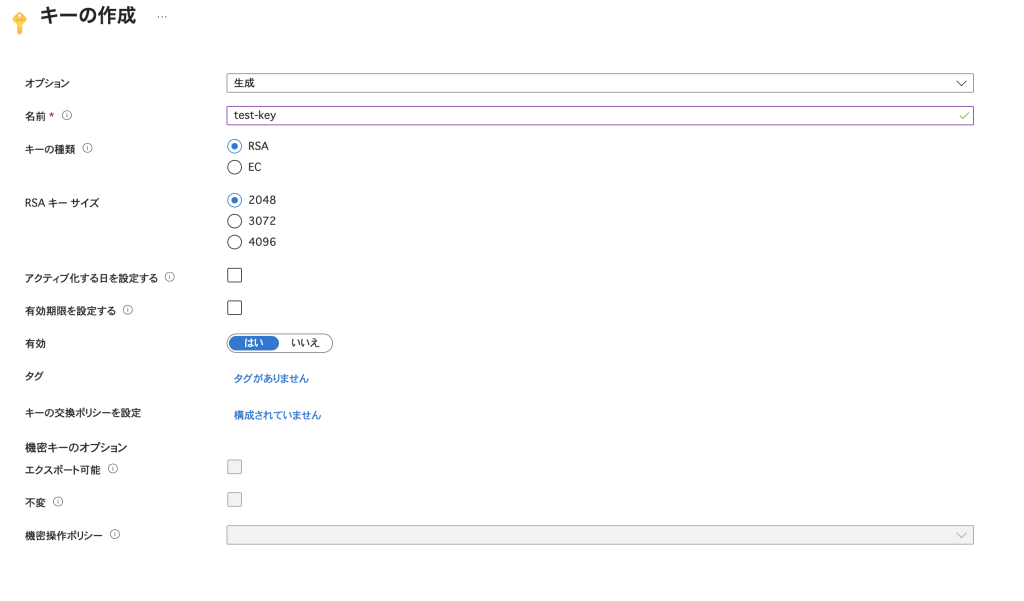
Task: Enable アクティブ化する日を設定する checkbox
Action: (235, 275)
